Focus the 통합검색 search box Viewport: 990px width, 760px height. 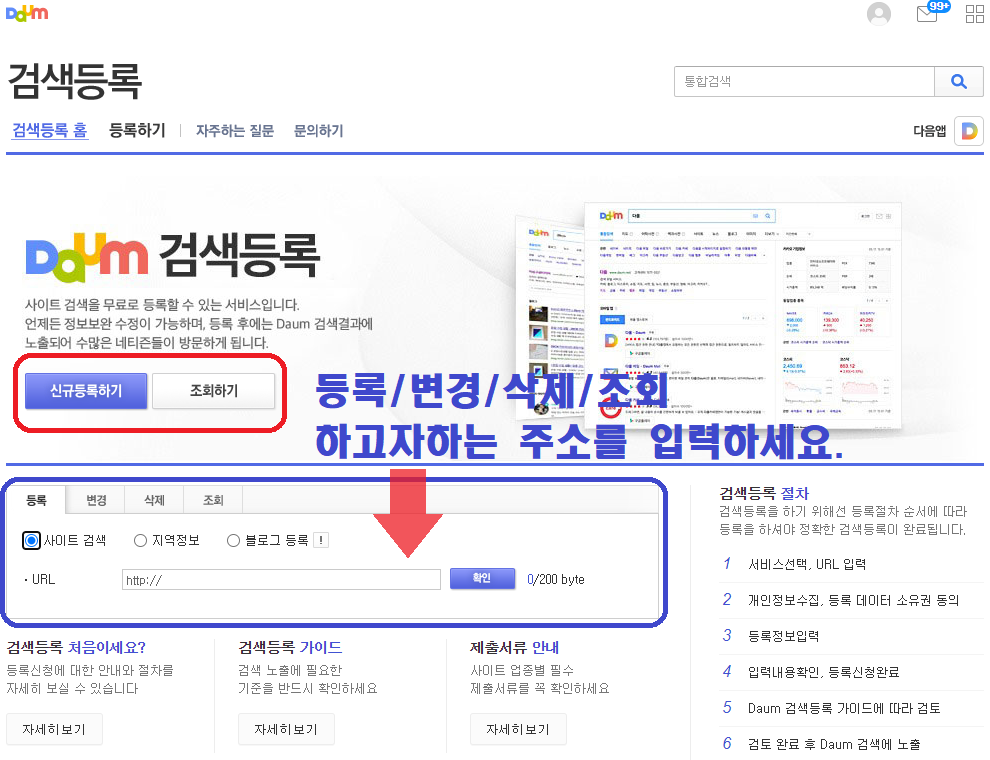(x=804, y=81)
